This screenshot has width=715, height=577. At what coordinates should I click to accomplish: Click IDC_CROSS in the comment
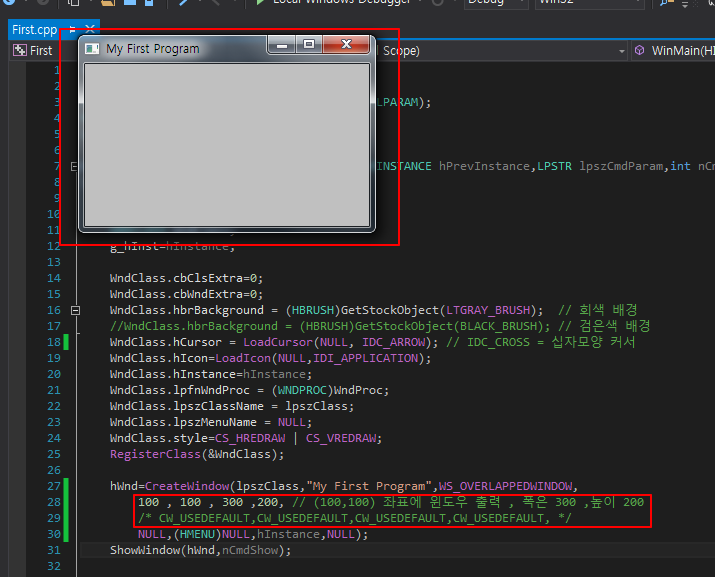point(498,342)
